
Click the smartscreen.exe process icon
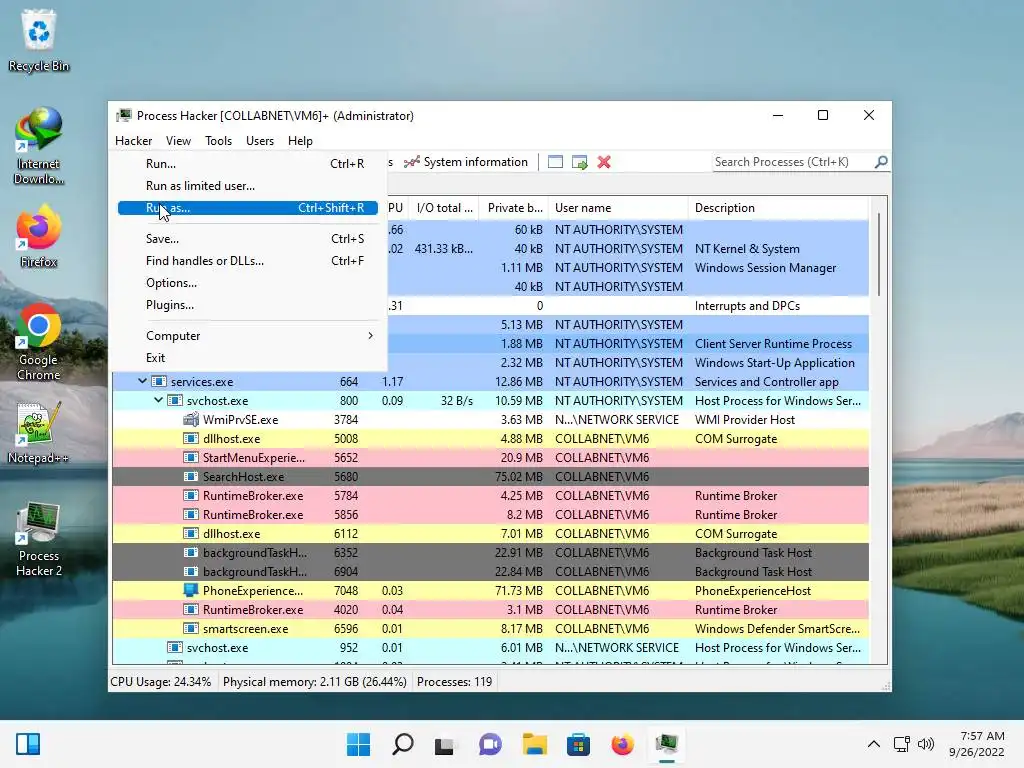tap(191, 628)
